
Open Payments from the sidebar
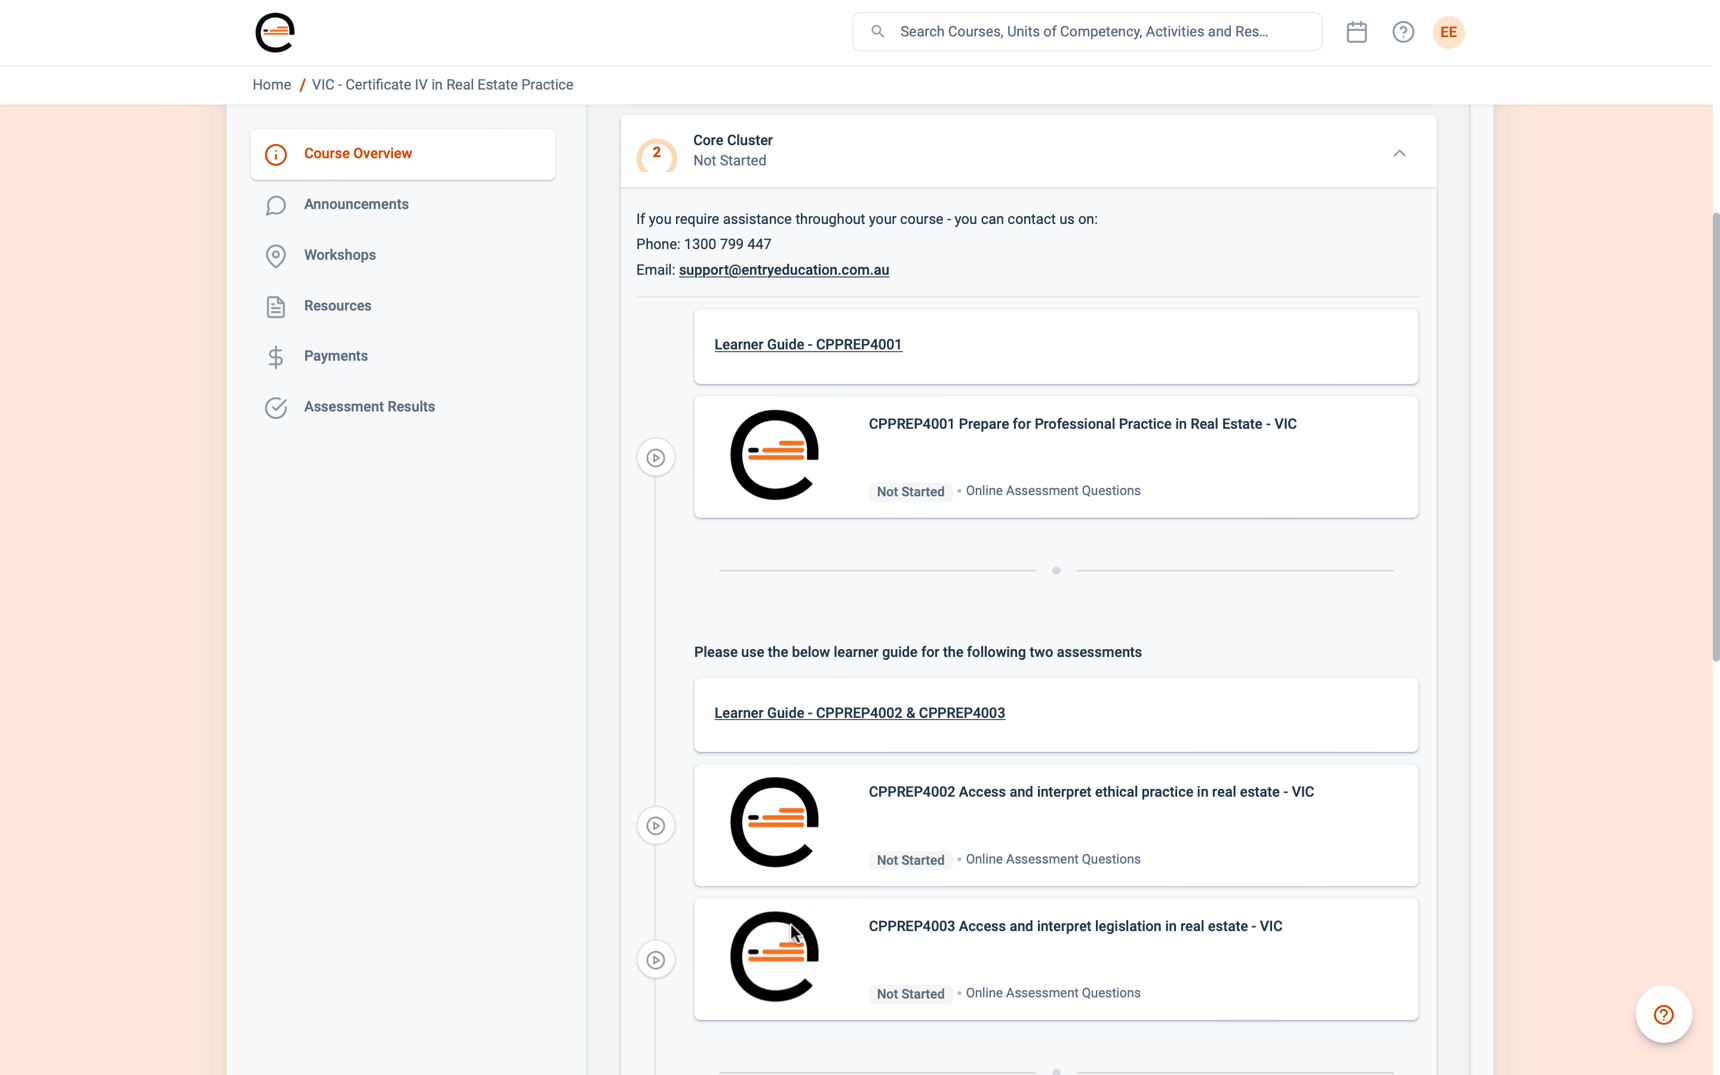coord(335,356)
